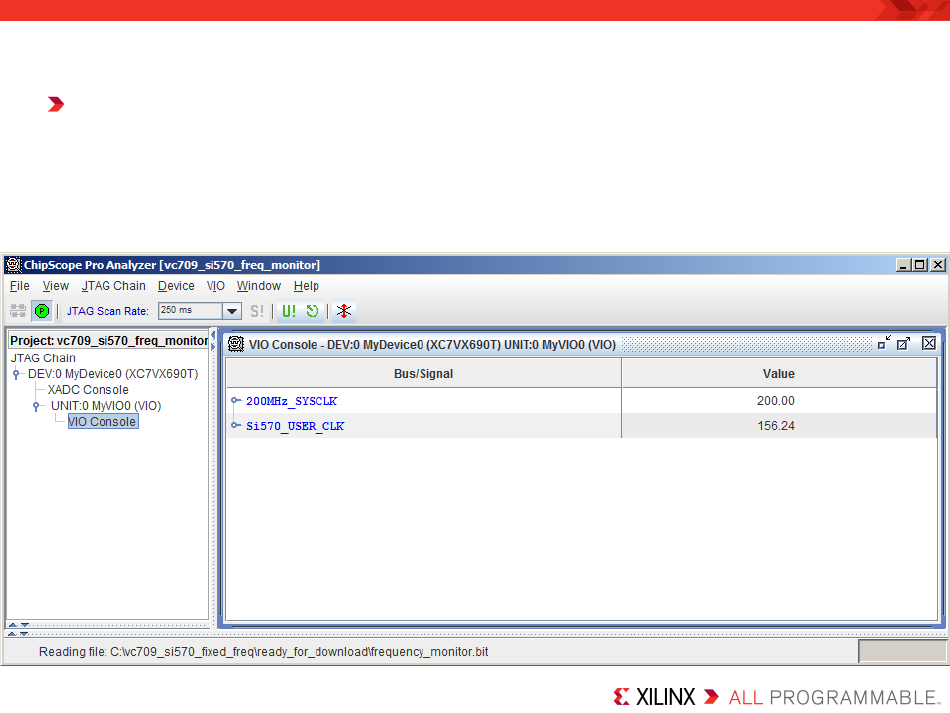Image resolution: width=950 pixels, height=713 pixels.
Task: Maximize the ChipScope Pro Analyzer window
Action: tap(920, 265)
